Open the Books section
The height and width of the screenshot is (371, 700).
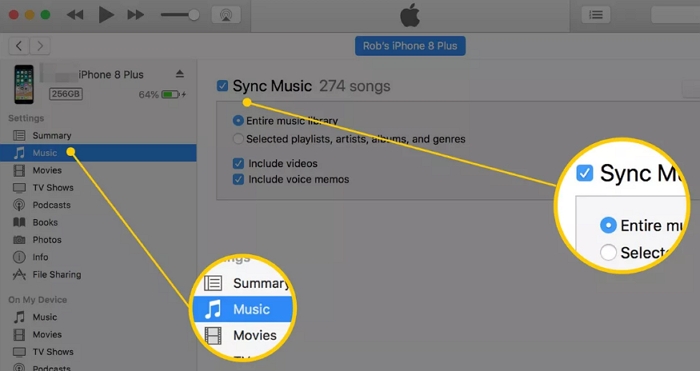(x=98, y=222)
